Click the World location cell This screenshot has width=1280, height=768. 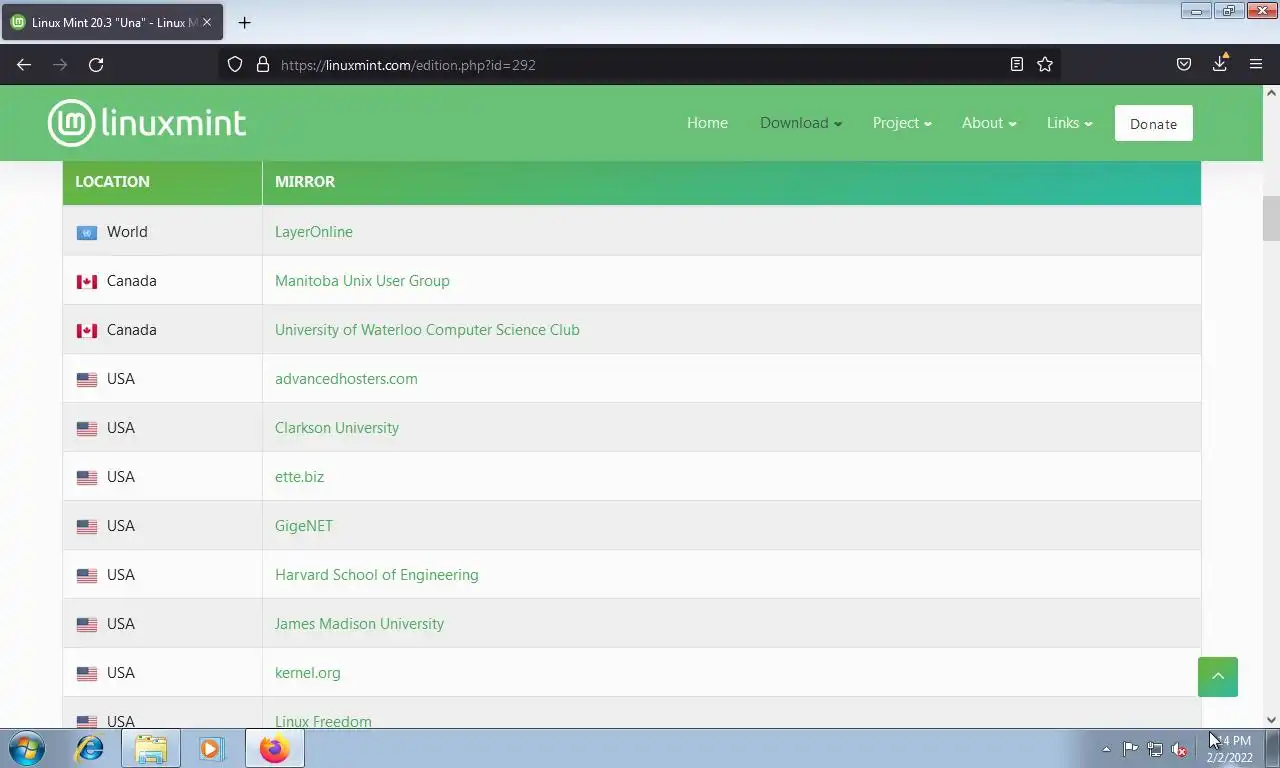click(x=162, y=232)
